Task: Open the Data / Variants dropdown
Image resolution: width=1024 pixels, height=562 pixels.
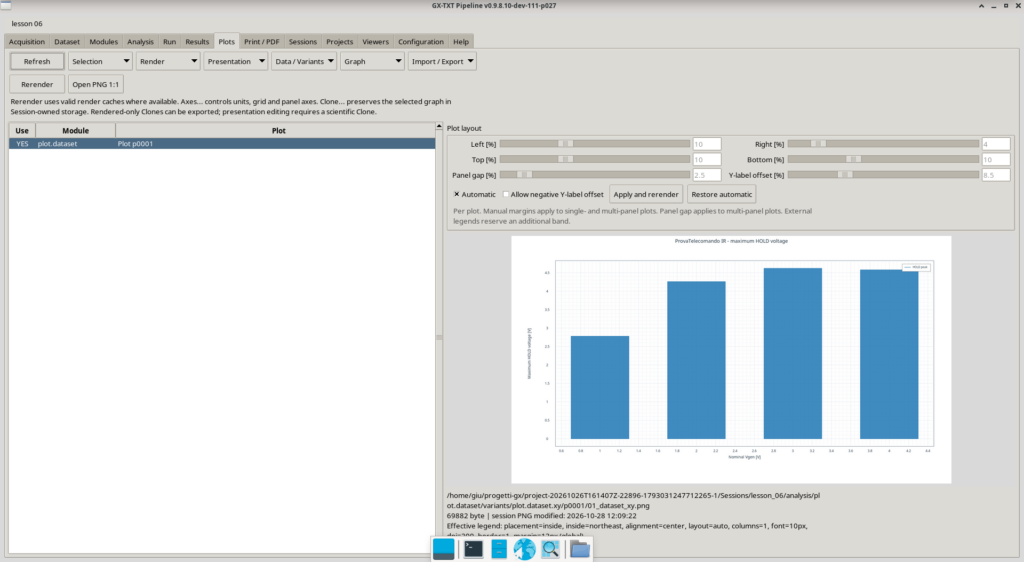Action: (304, 61)
